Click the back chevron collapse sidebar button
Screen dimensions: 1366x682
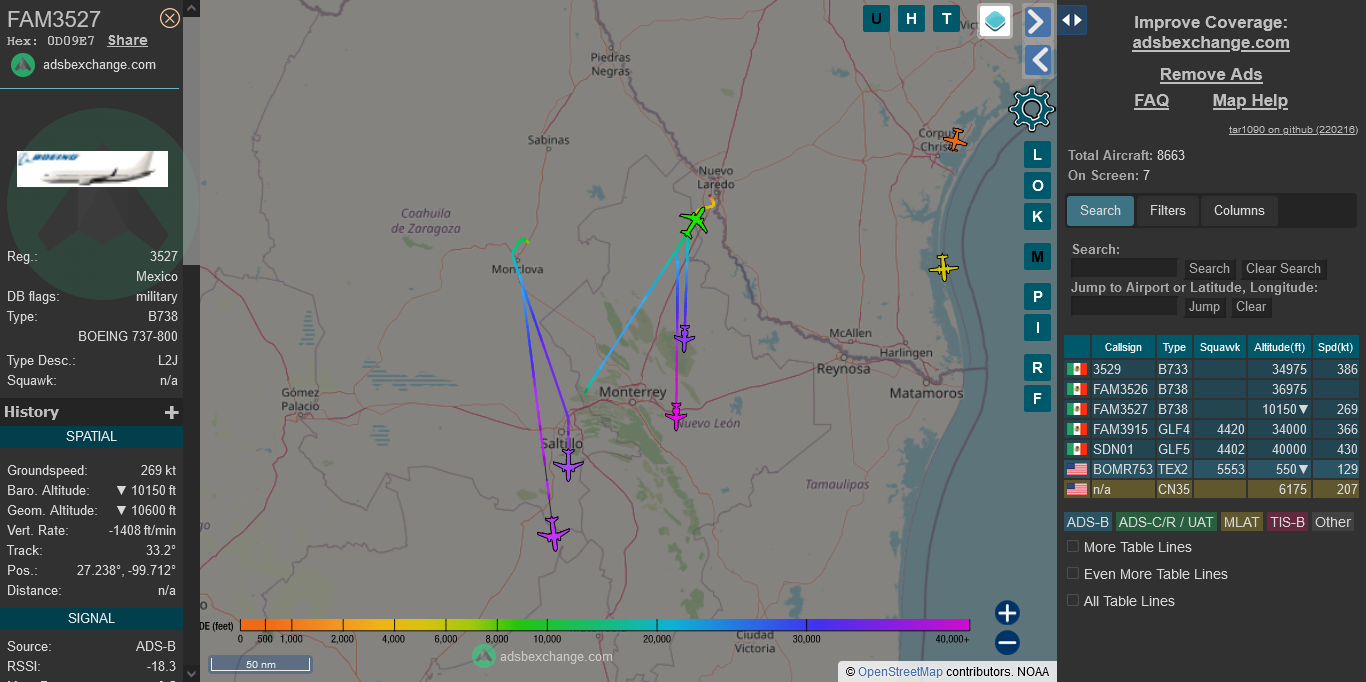(x=1038, y=60)
